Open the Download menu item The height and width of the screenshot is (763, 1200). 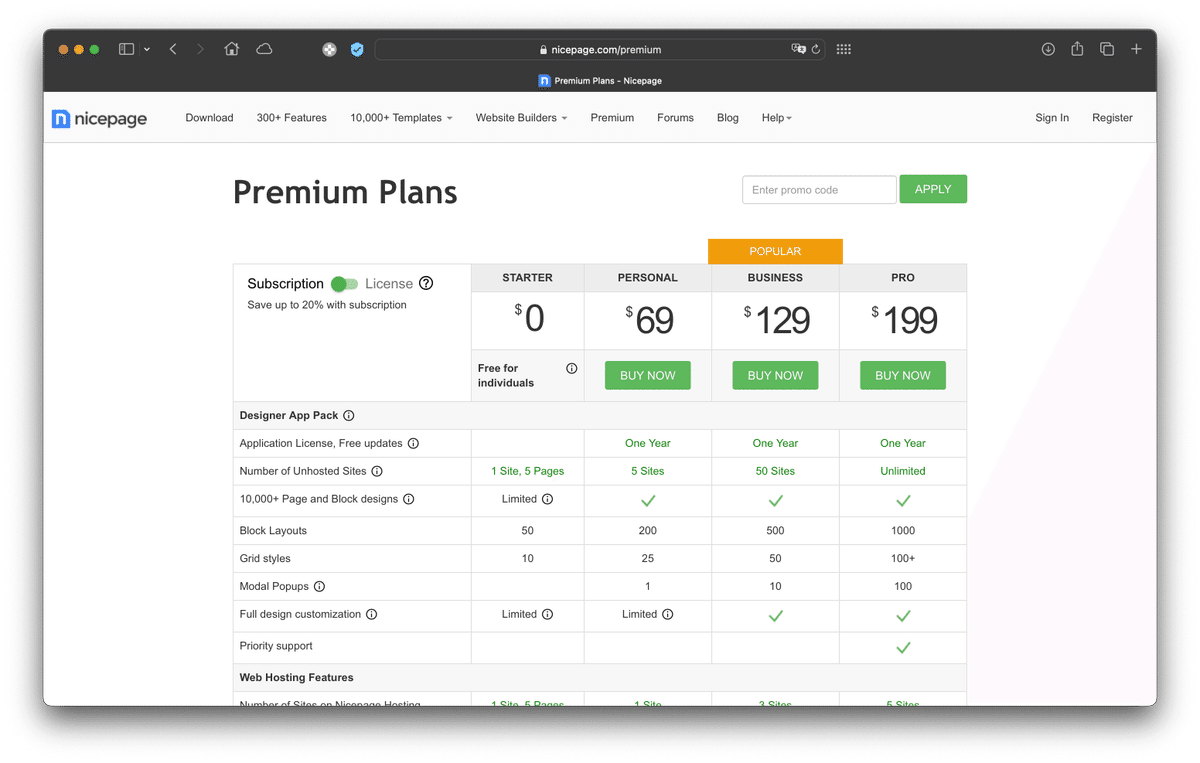tap(209, 118)
